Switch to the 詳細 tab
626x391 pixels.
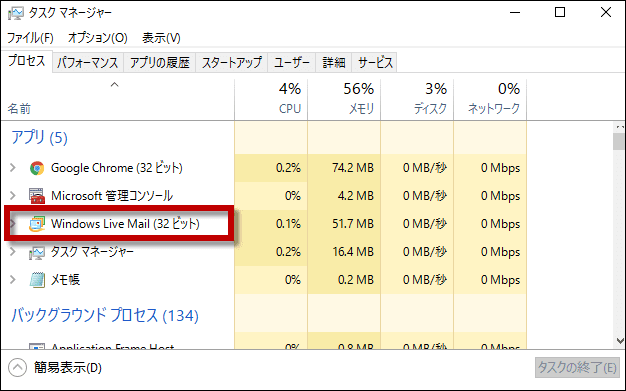(334, 63)
